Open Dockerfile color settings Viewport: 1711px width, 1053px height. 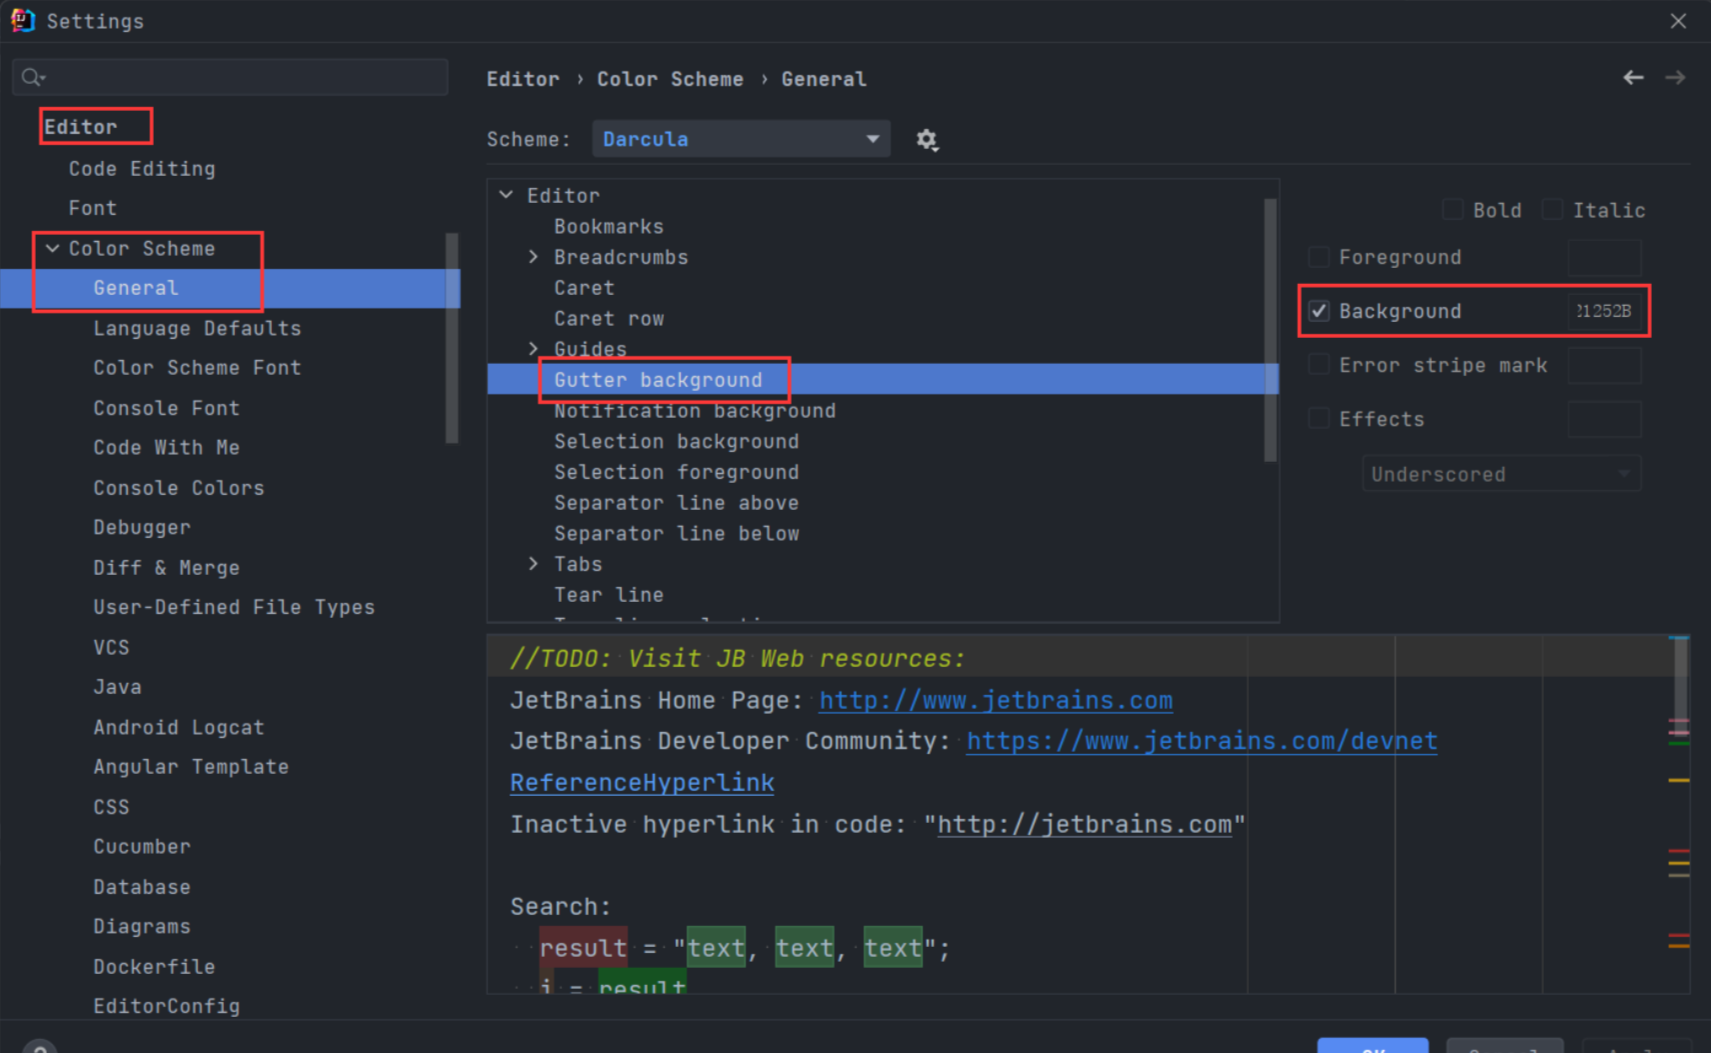click(154, 967)
